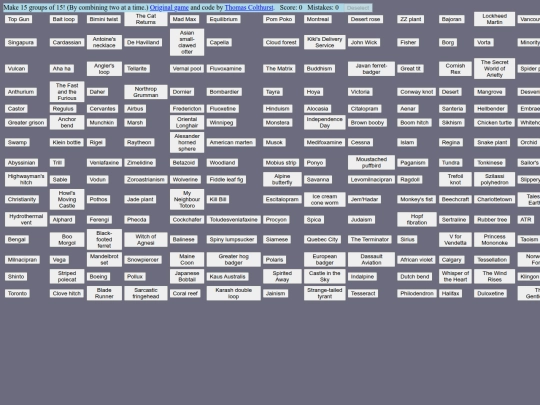Viewport: 540px width, 405px height.
Task: Select the Zoroastrianism tile
Action: pyautogui.click(x=146, y=180)
